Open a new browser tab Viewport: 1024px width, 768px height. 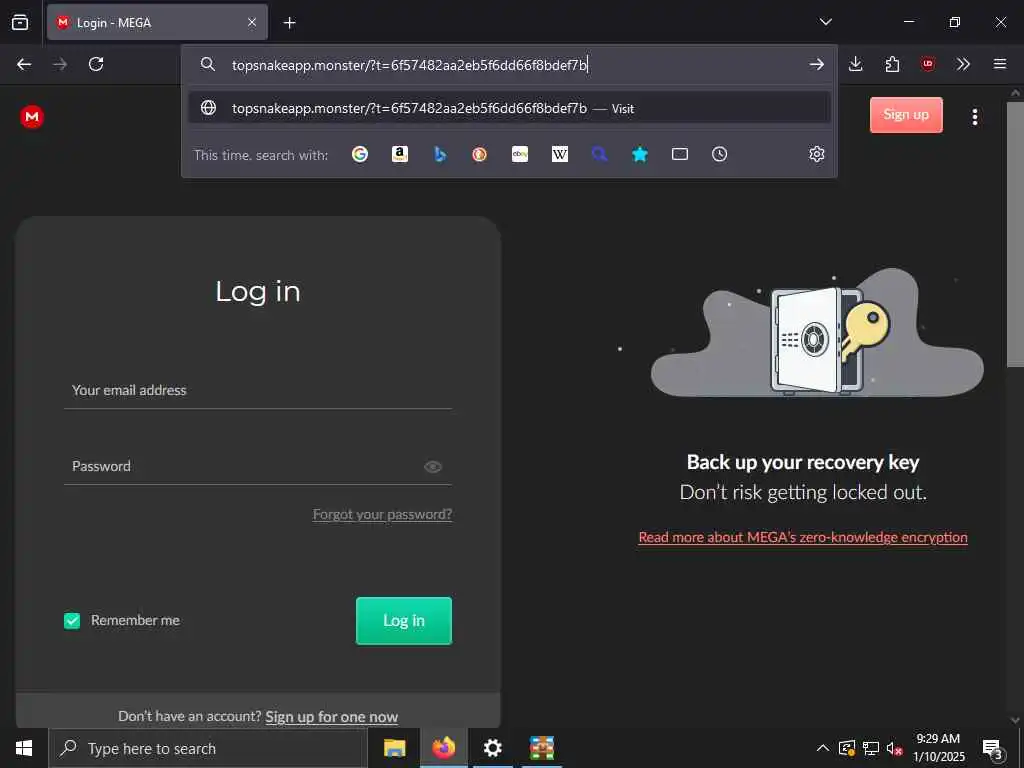pyautogui.click(x=289, y=23)
